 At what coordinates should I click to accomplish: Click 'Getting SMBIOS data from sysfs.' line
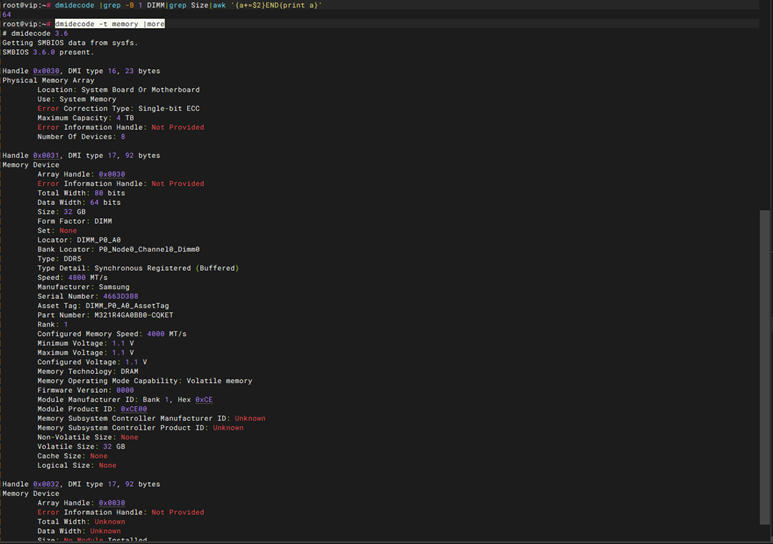pos(70,43)
